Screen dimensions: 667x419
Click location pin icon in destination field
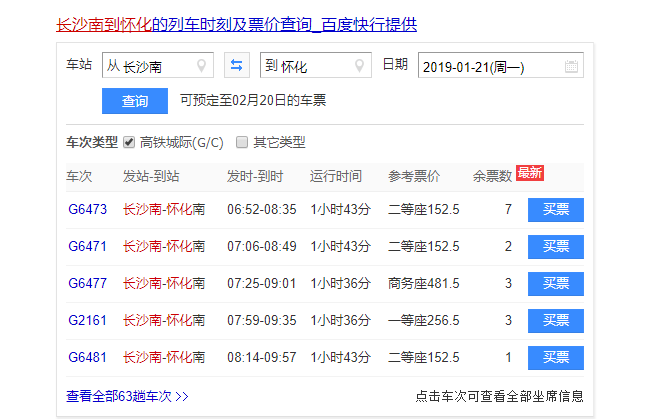point(361,67)
